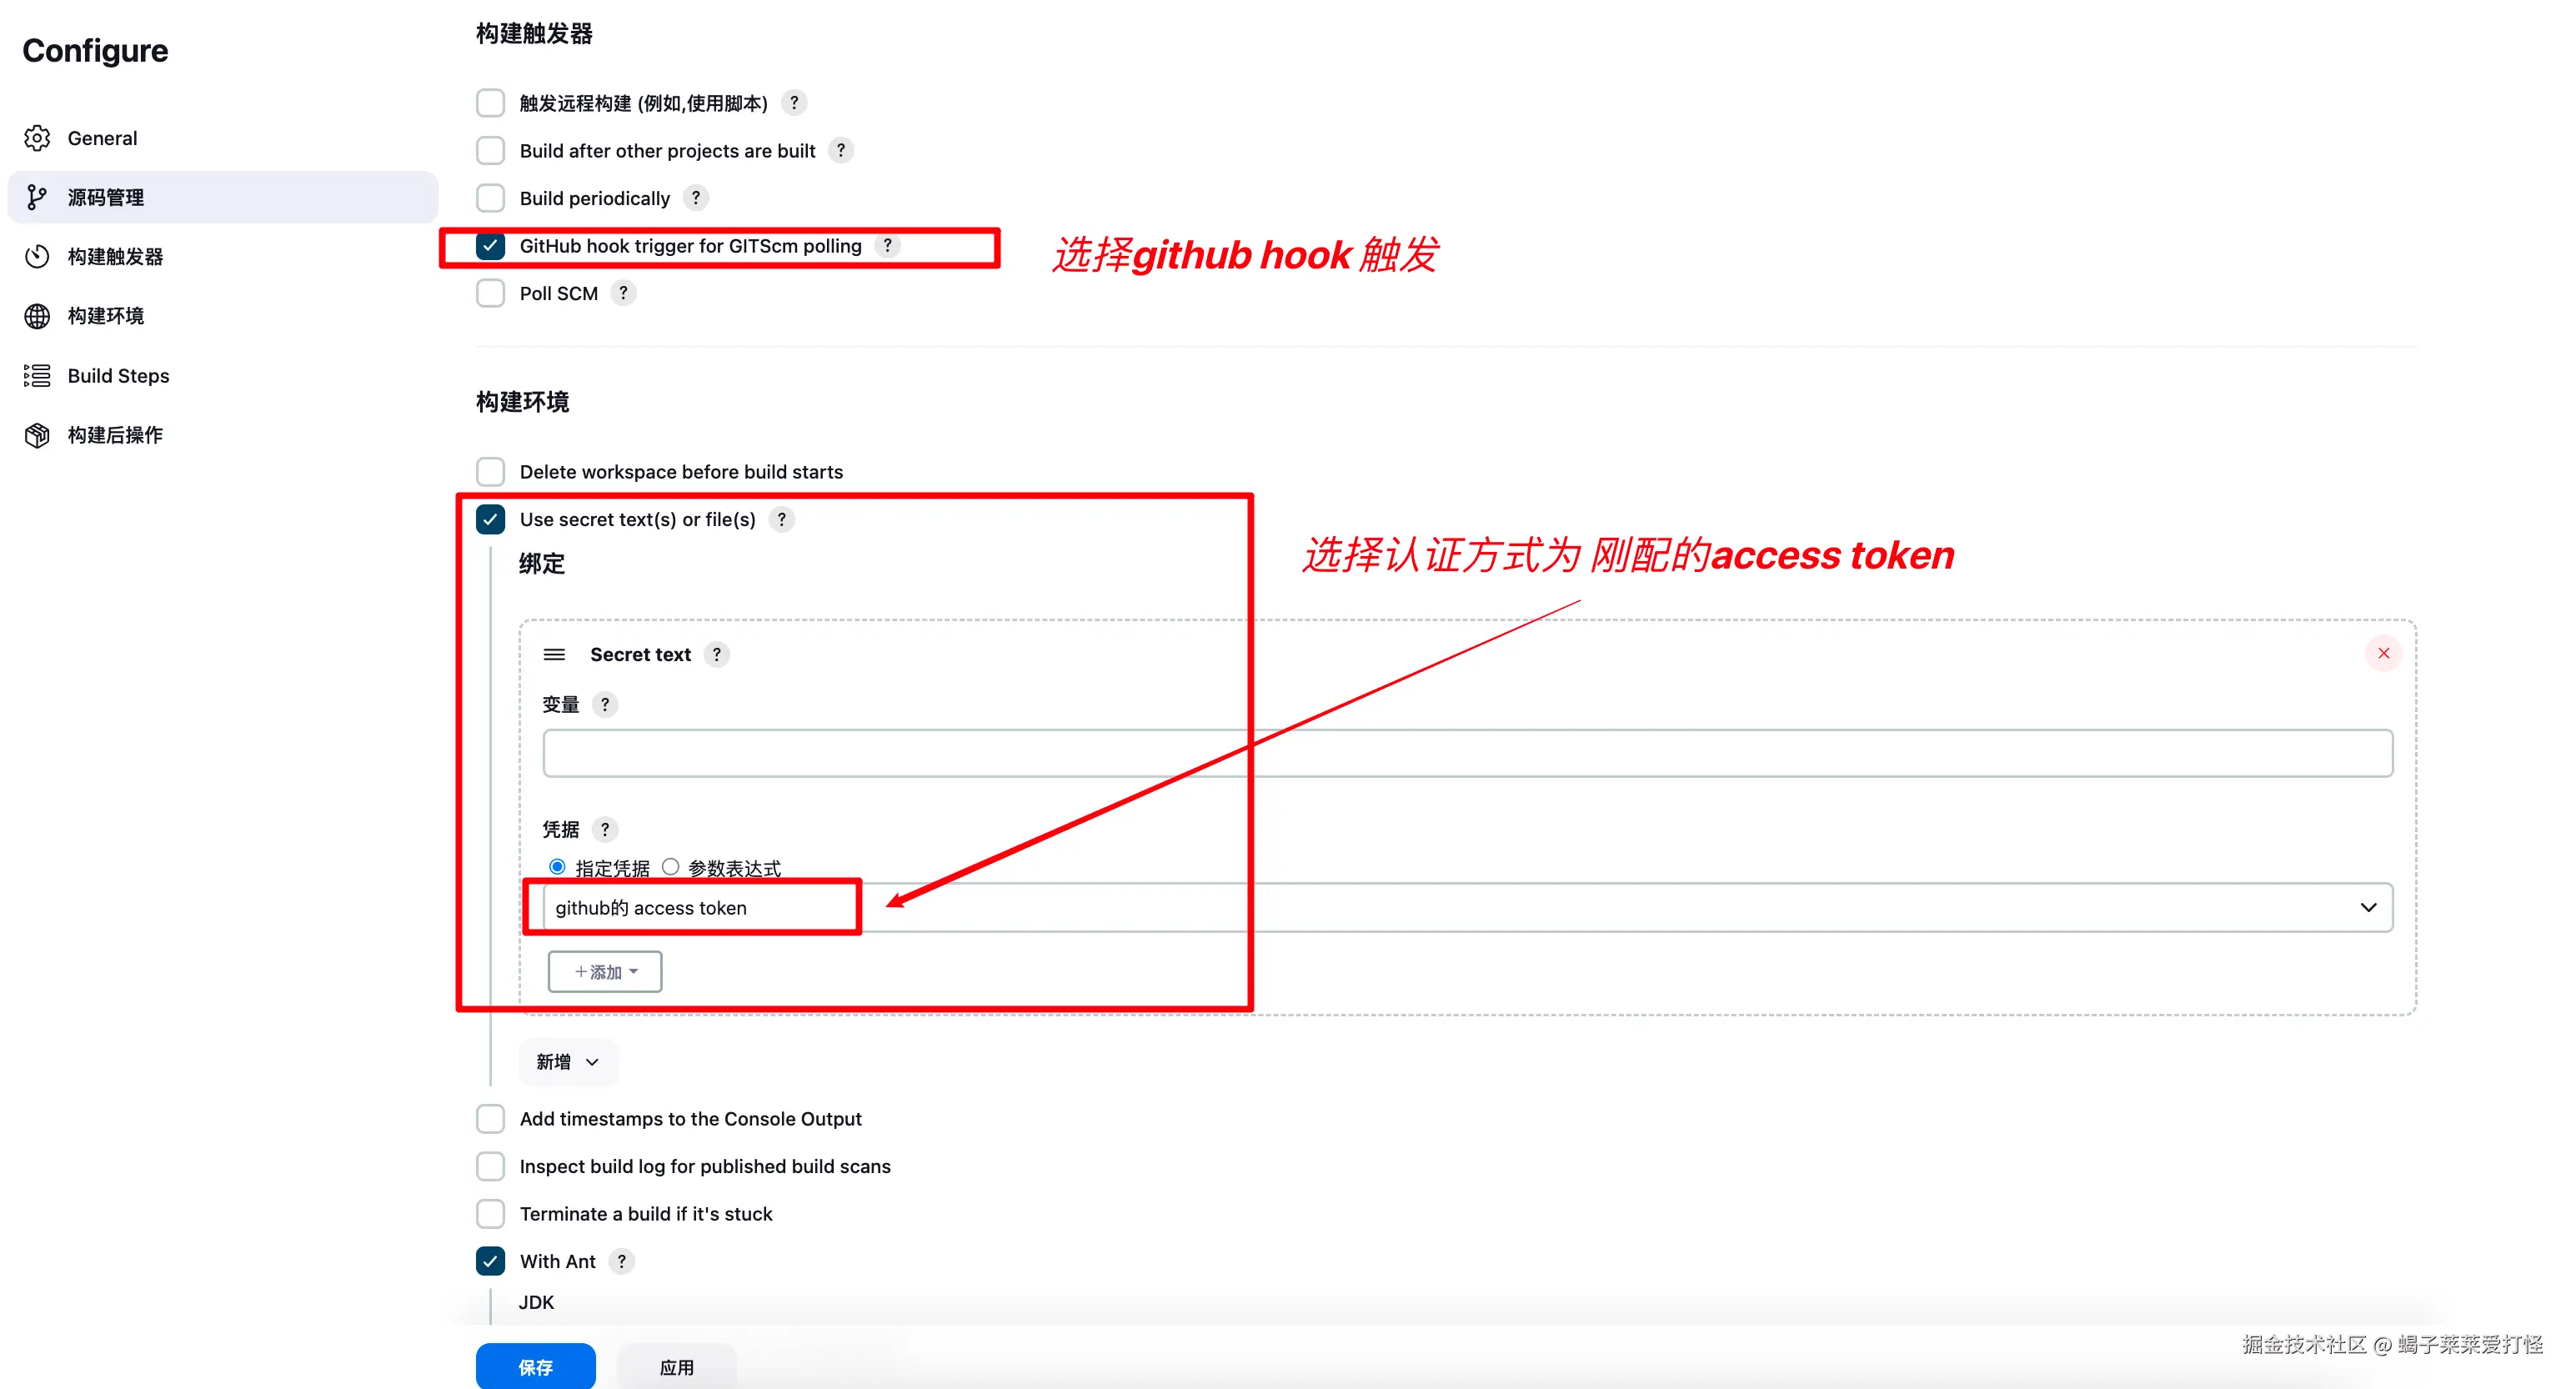The width and height of the screenshot is (2576, 1389).
Task: Remove Secret text binding with red X
Action: (x=2383, y=653)
